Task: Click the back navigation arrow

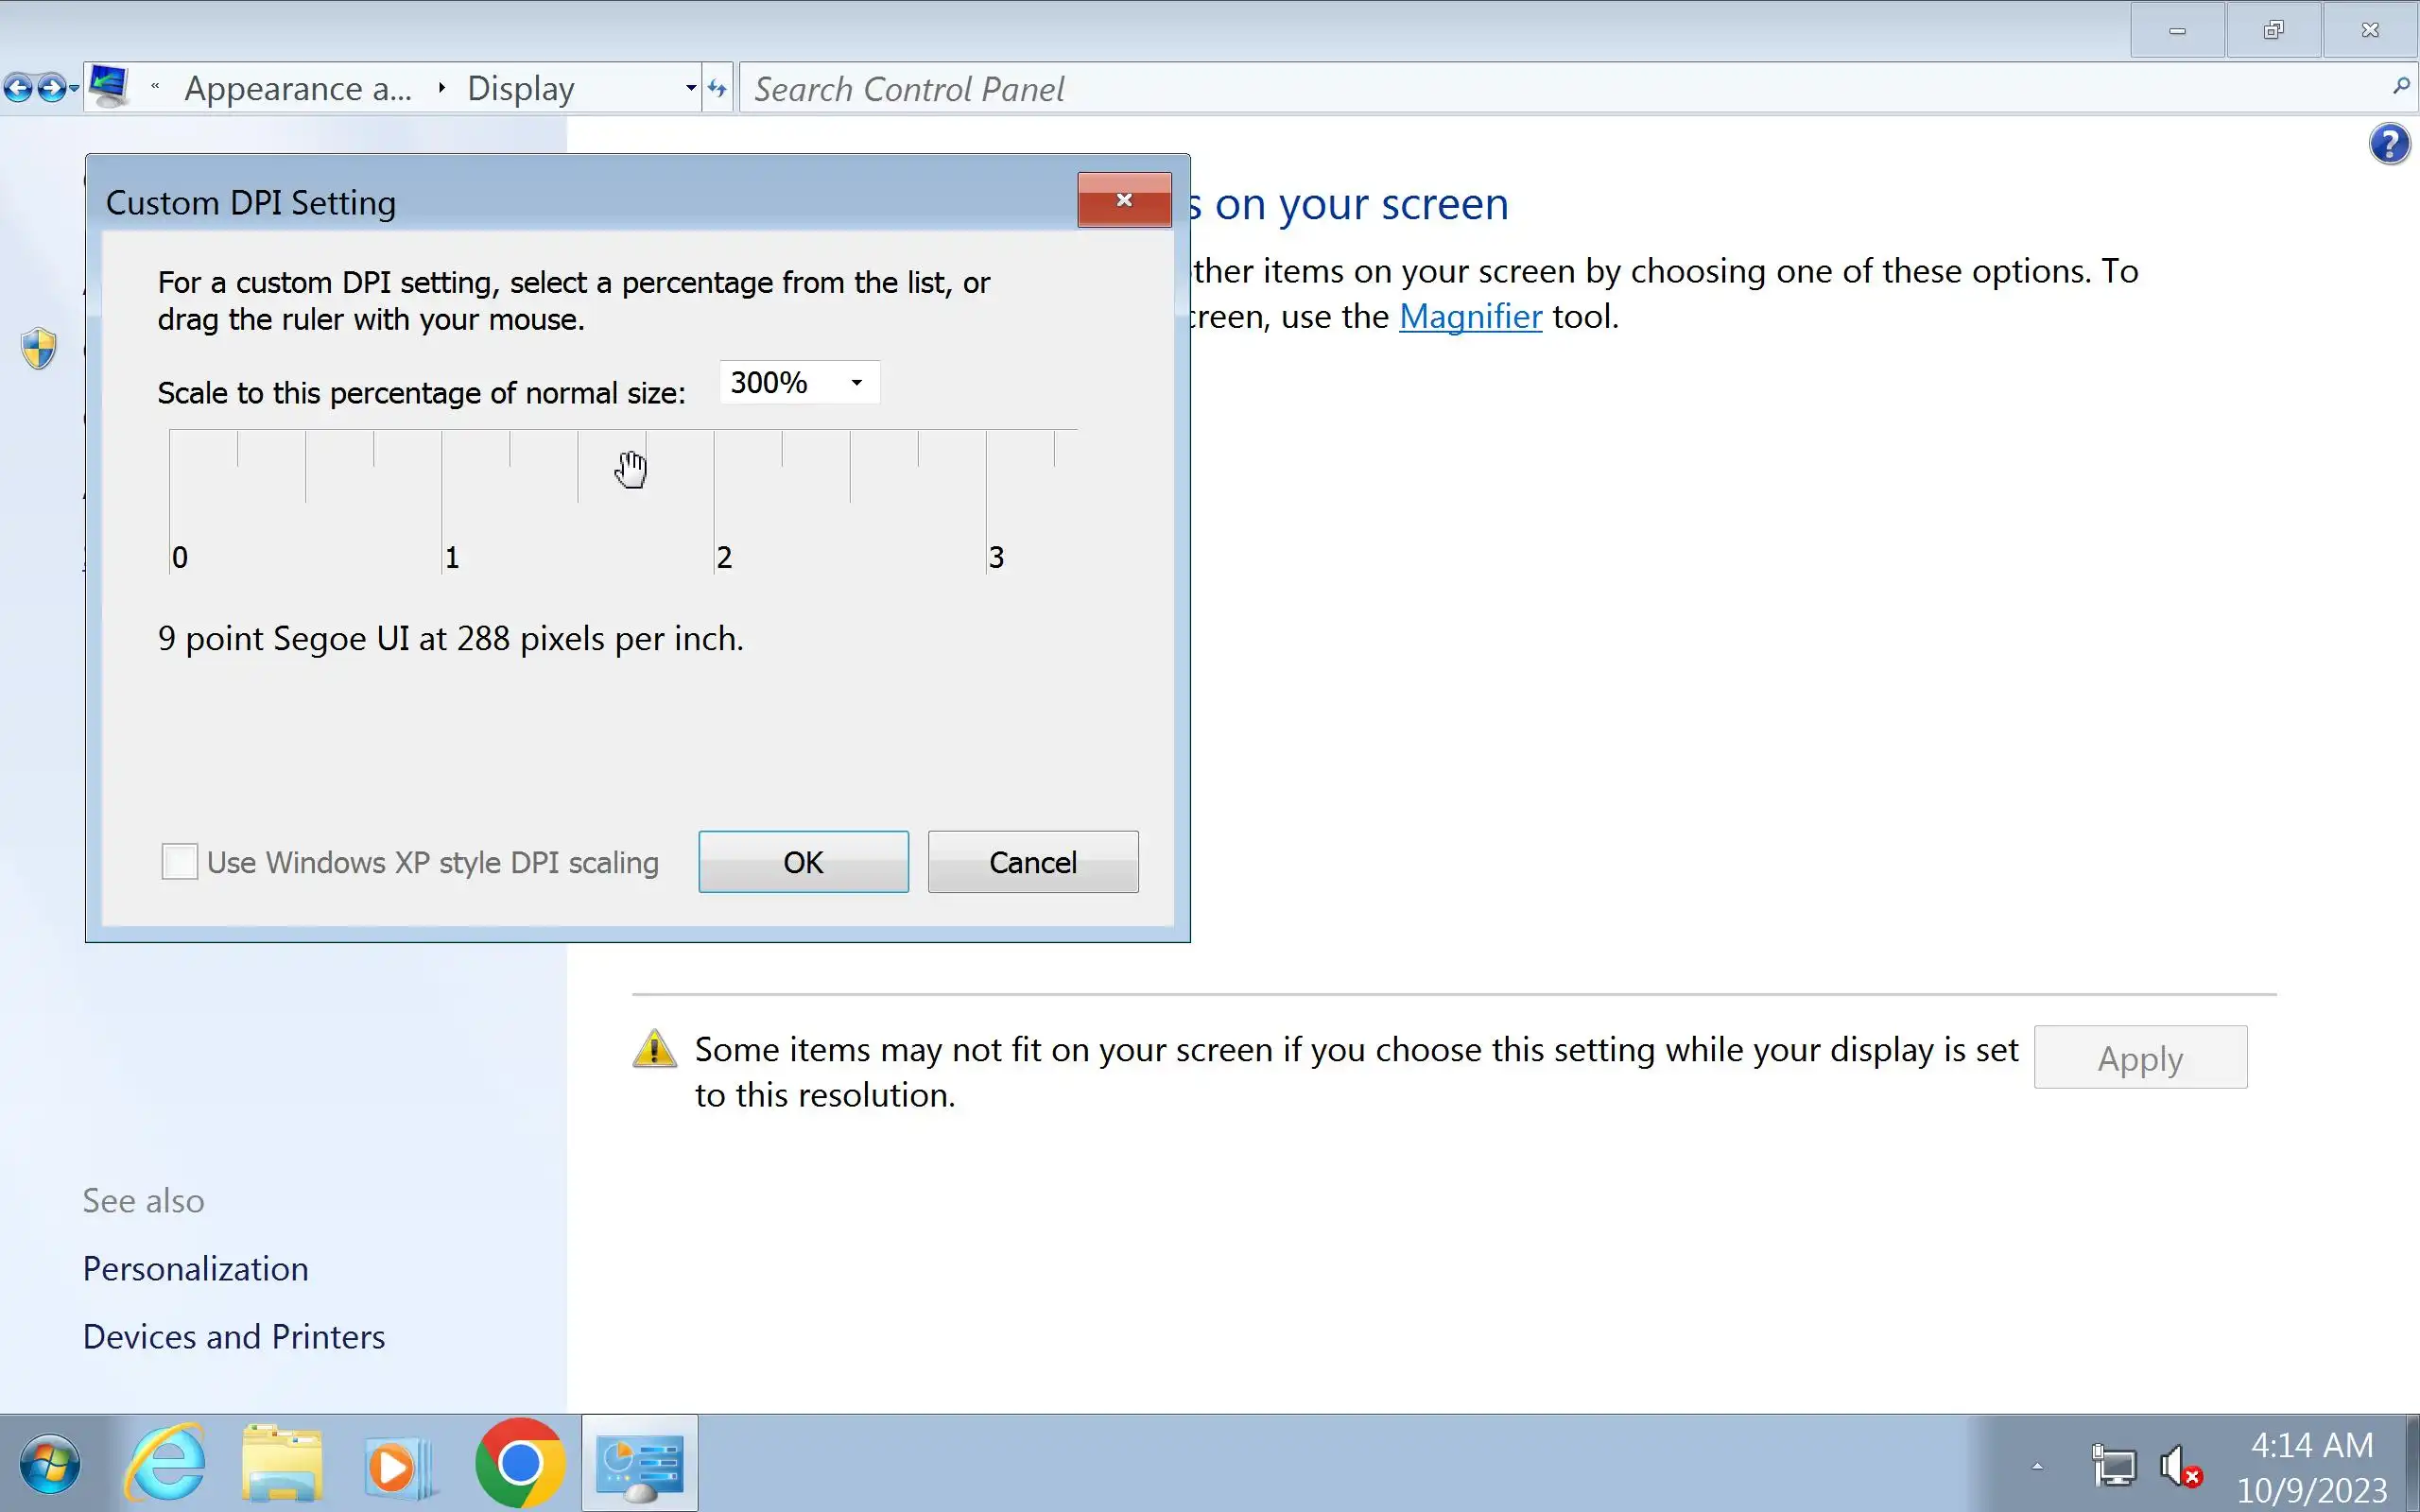Action: pos(17,89)
